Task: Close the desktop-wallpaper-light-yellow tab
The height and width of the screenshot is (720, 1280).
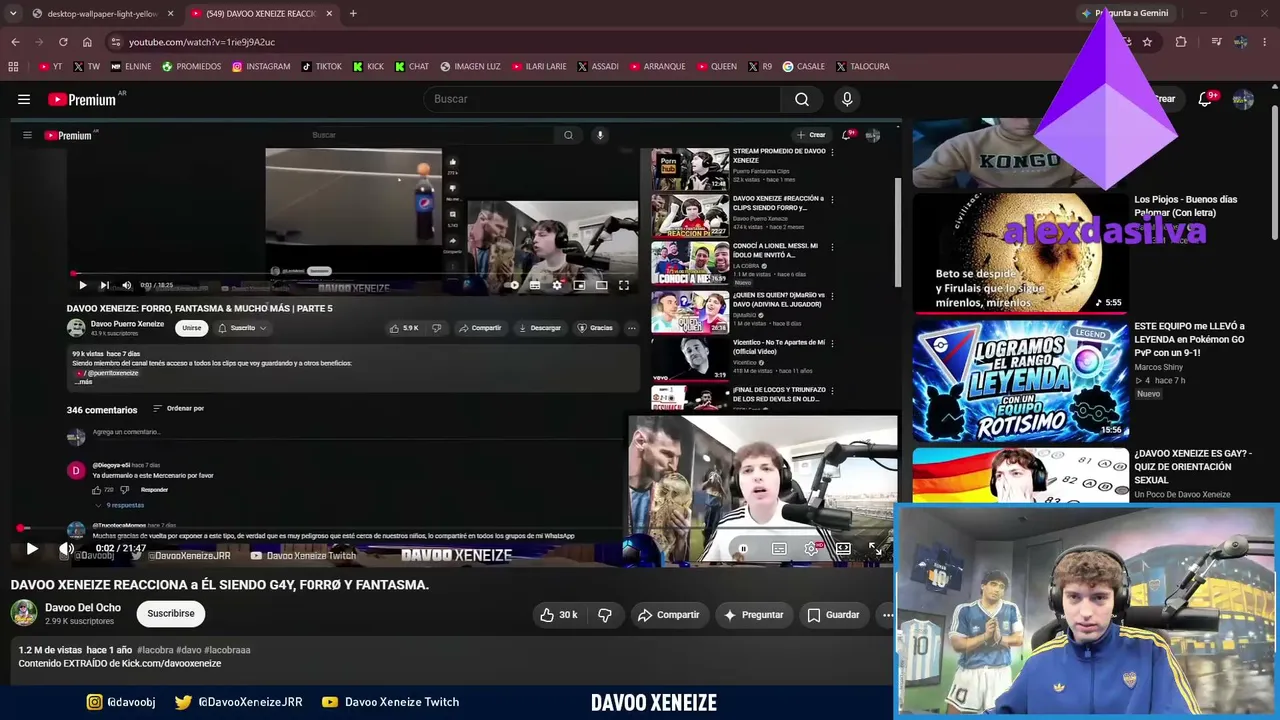Action: click(x=170, y=13)
